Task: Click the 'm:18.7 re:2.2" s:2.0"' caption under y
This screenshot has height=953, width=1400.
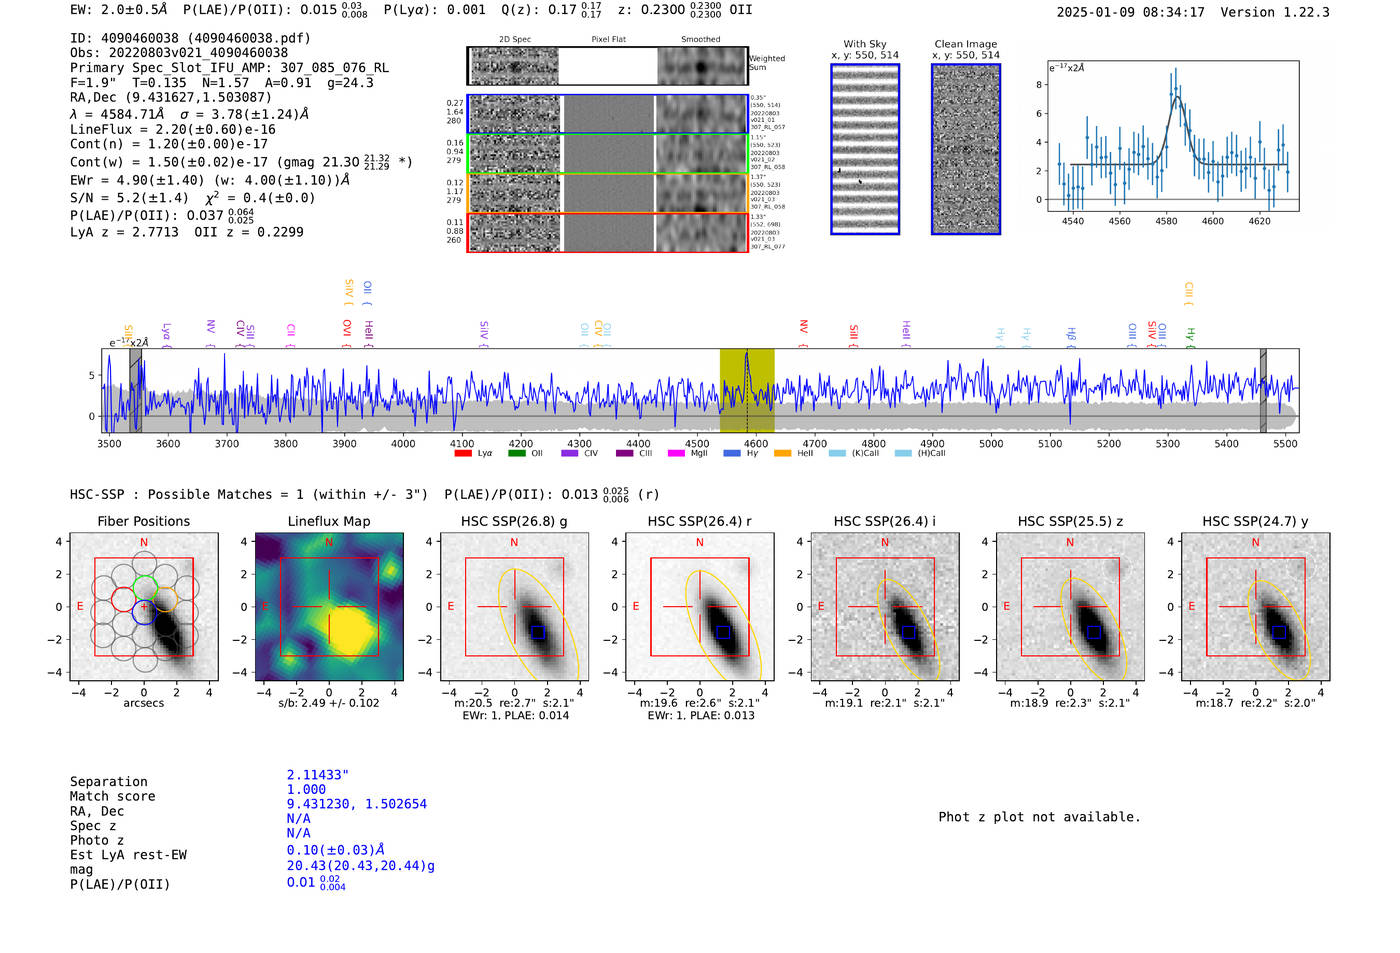Action: 1256,703
